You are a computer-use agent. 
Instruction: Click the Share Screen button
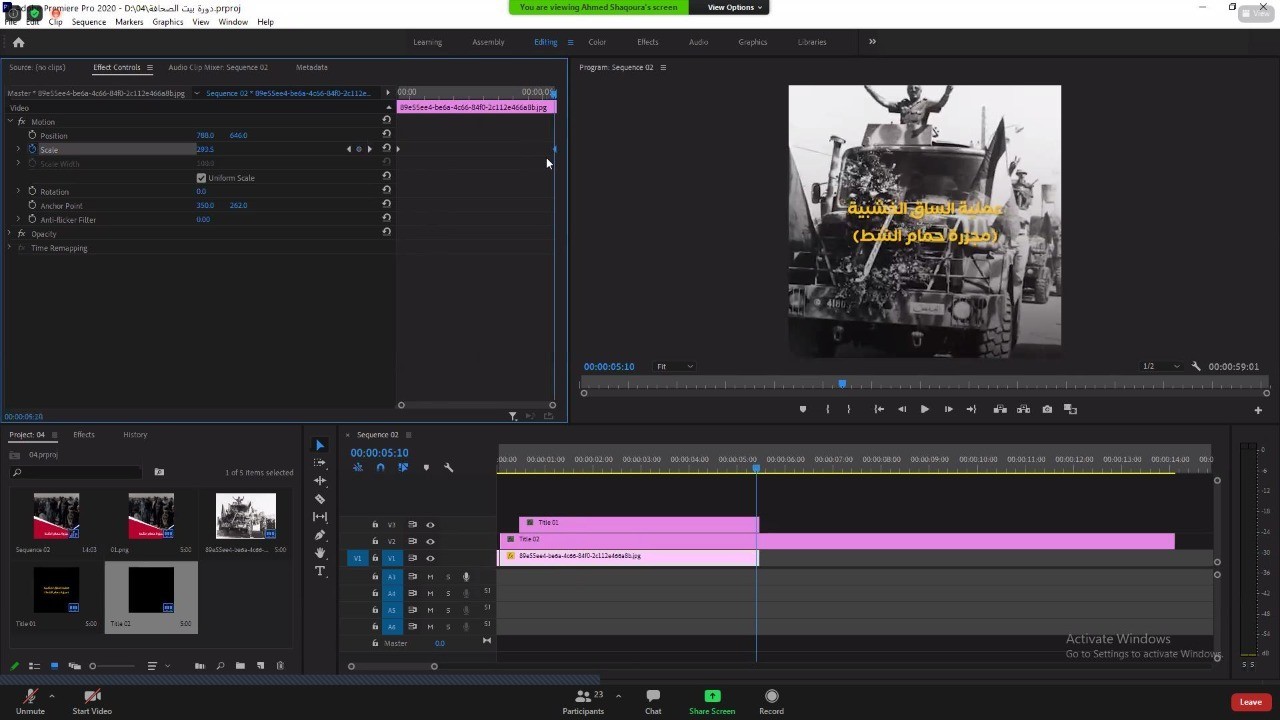point(711,701)
